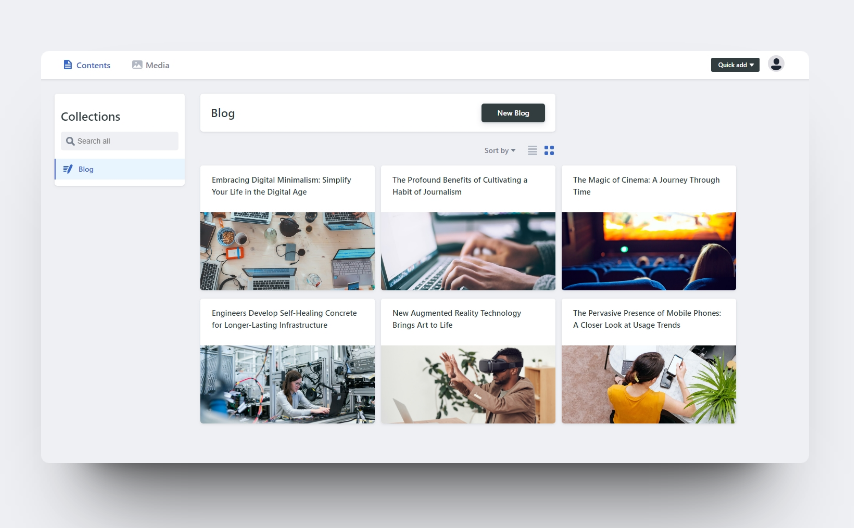The height and width of the screenshot is (528, 854).
Task: Expand the Quick add dropdown
Action: tap(735, 65)
